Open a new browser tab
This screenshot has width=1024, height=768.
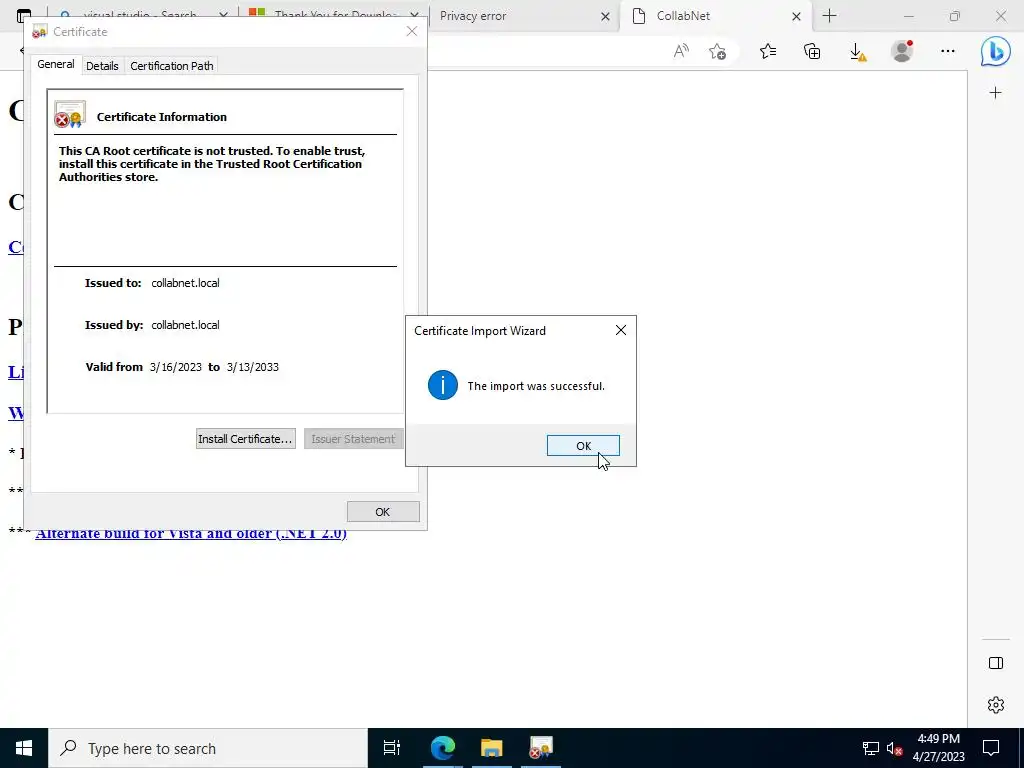tap(829, 16)
